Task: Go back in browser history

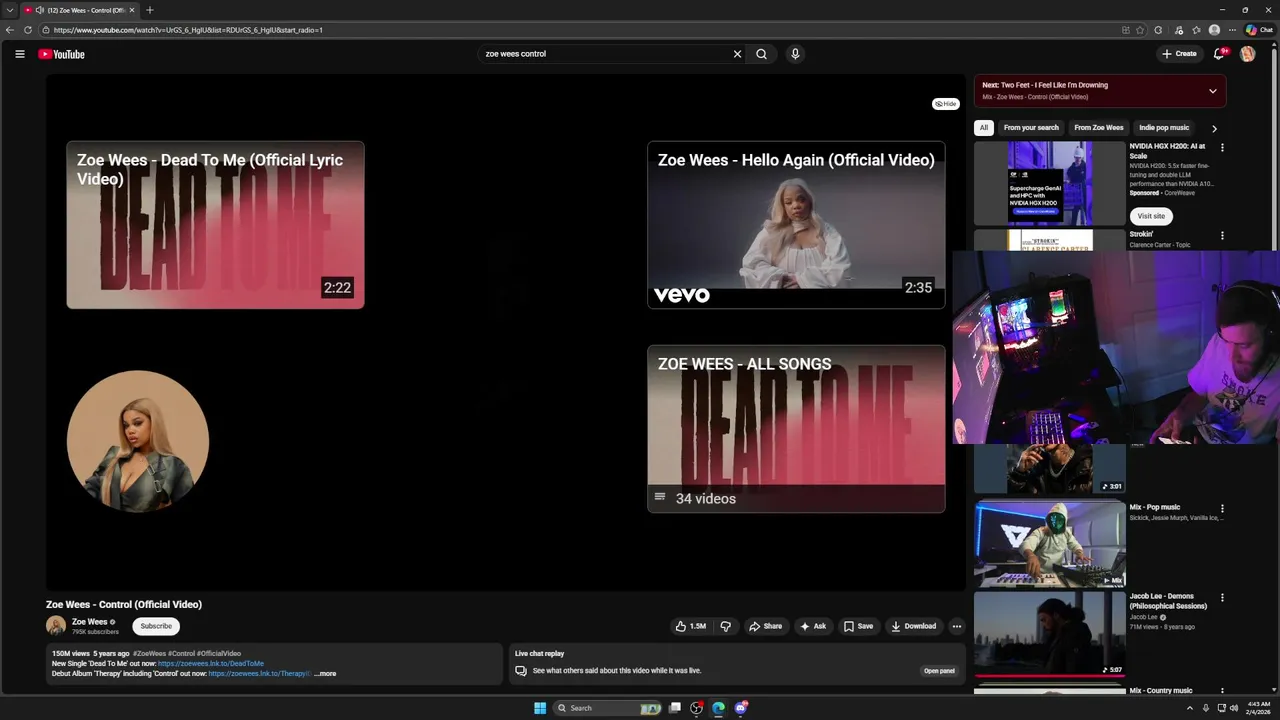Action: tap(10, 30)
